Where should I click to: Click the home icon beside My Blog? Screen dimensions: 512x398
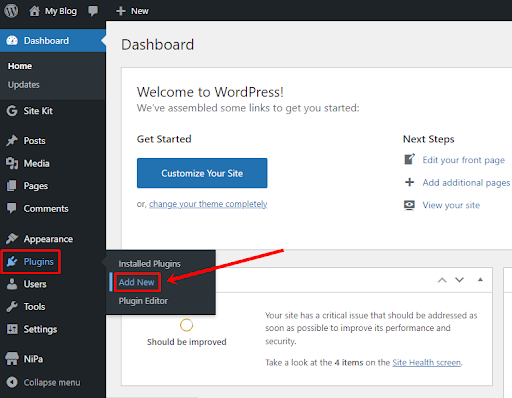coord(34,11)
